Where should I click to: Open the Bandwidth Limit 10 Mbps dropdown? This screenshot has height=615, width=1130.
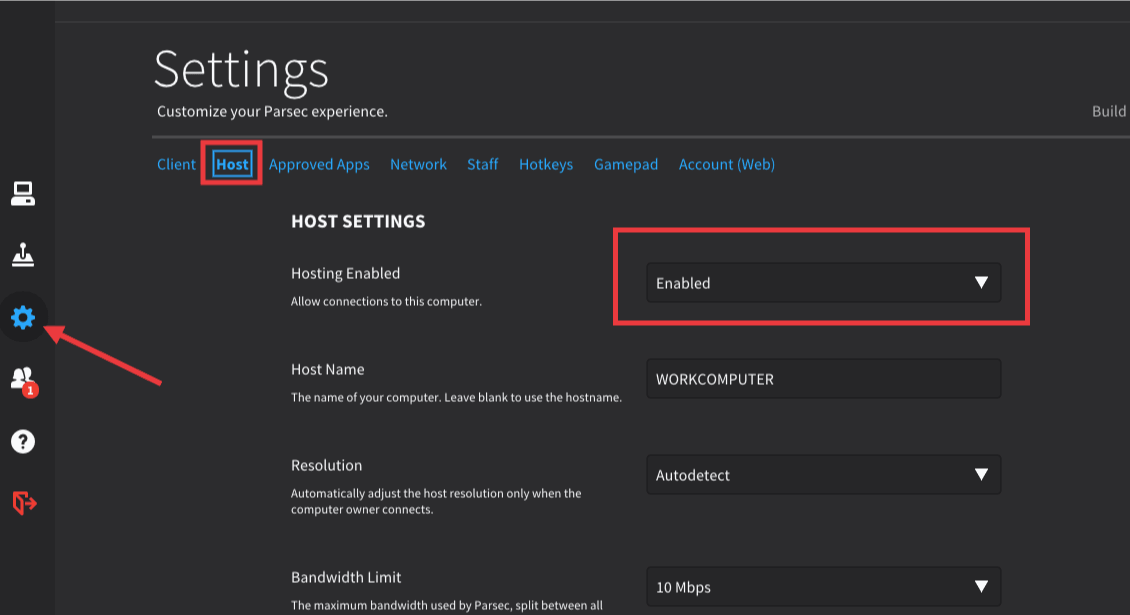tap(822, 587)
